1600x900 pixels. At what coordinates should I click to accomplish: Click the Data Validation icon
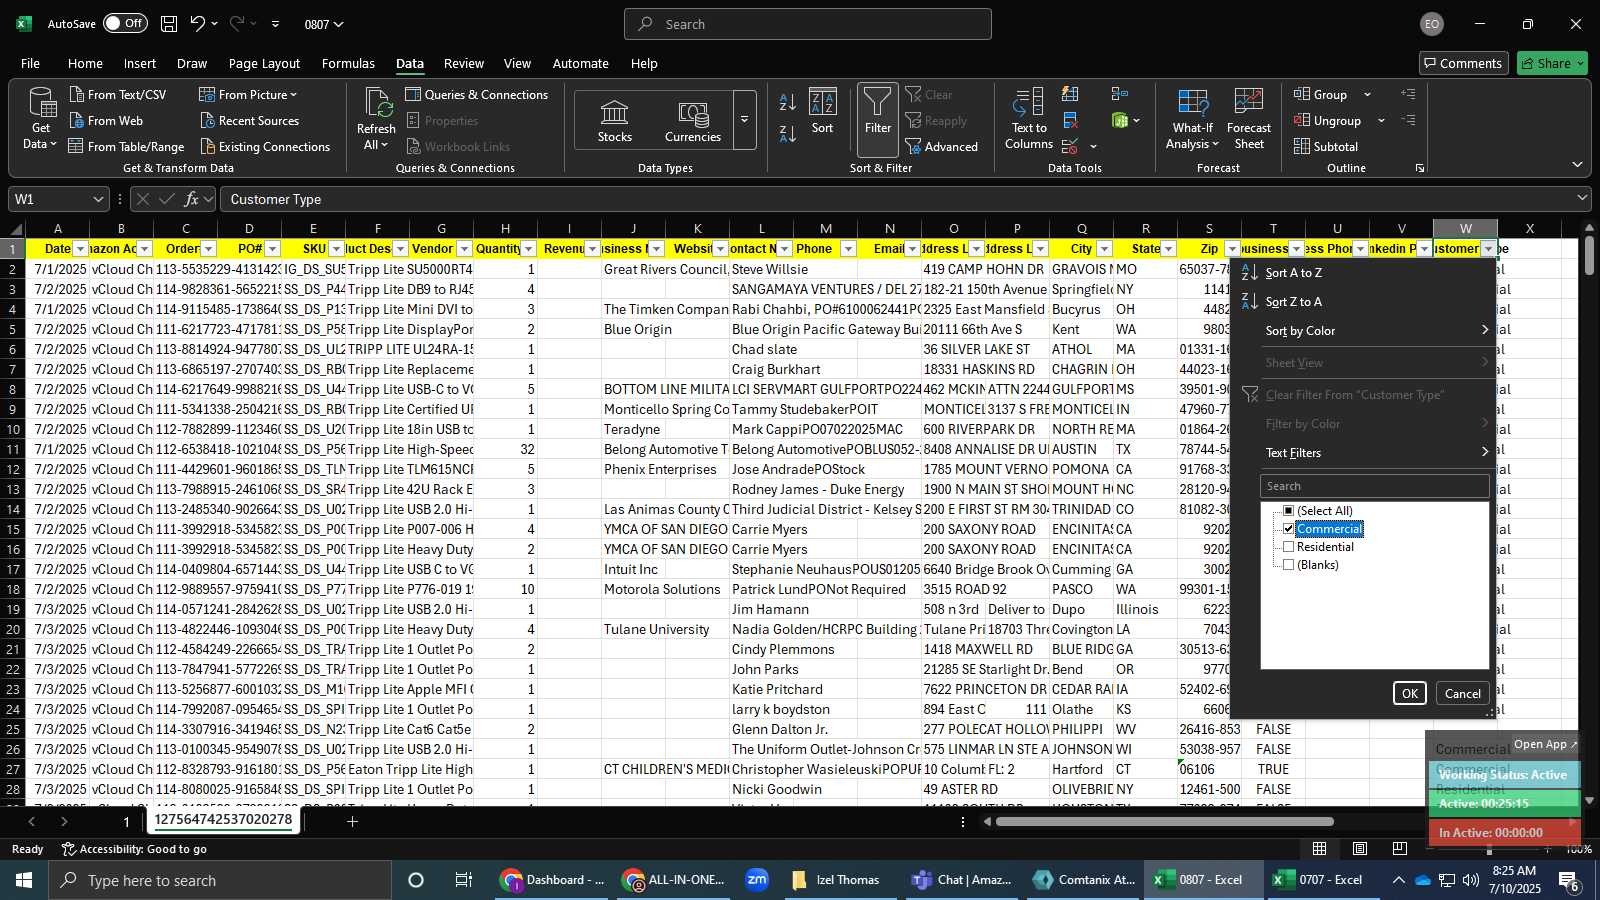(x=1070, y=146)
